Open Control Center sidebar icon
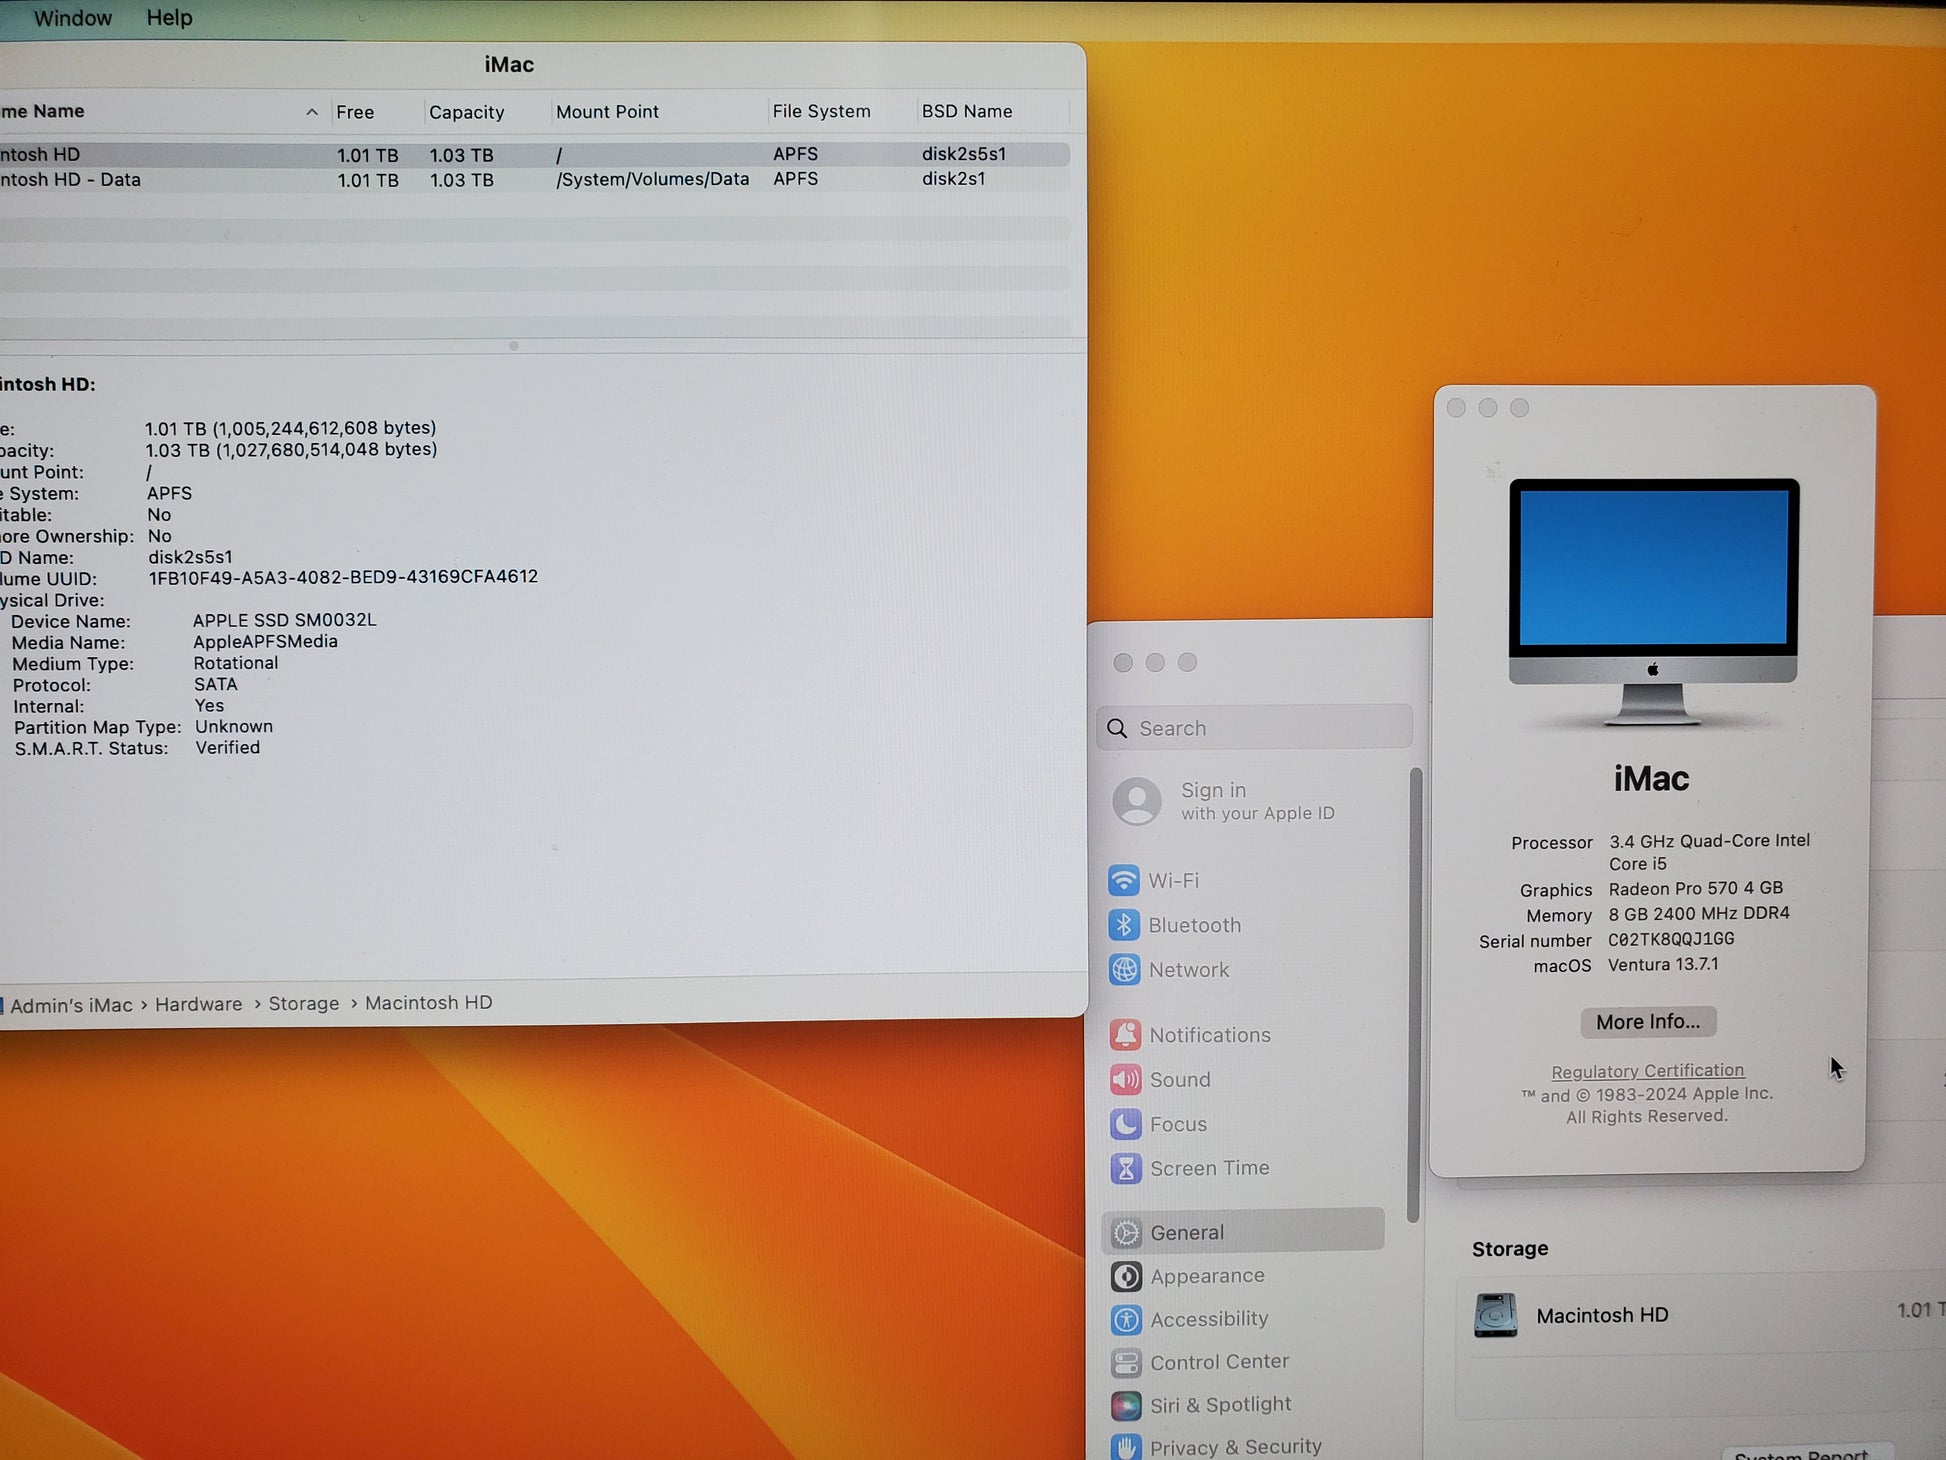 pos(1127,1362)
